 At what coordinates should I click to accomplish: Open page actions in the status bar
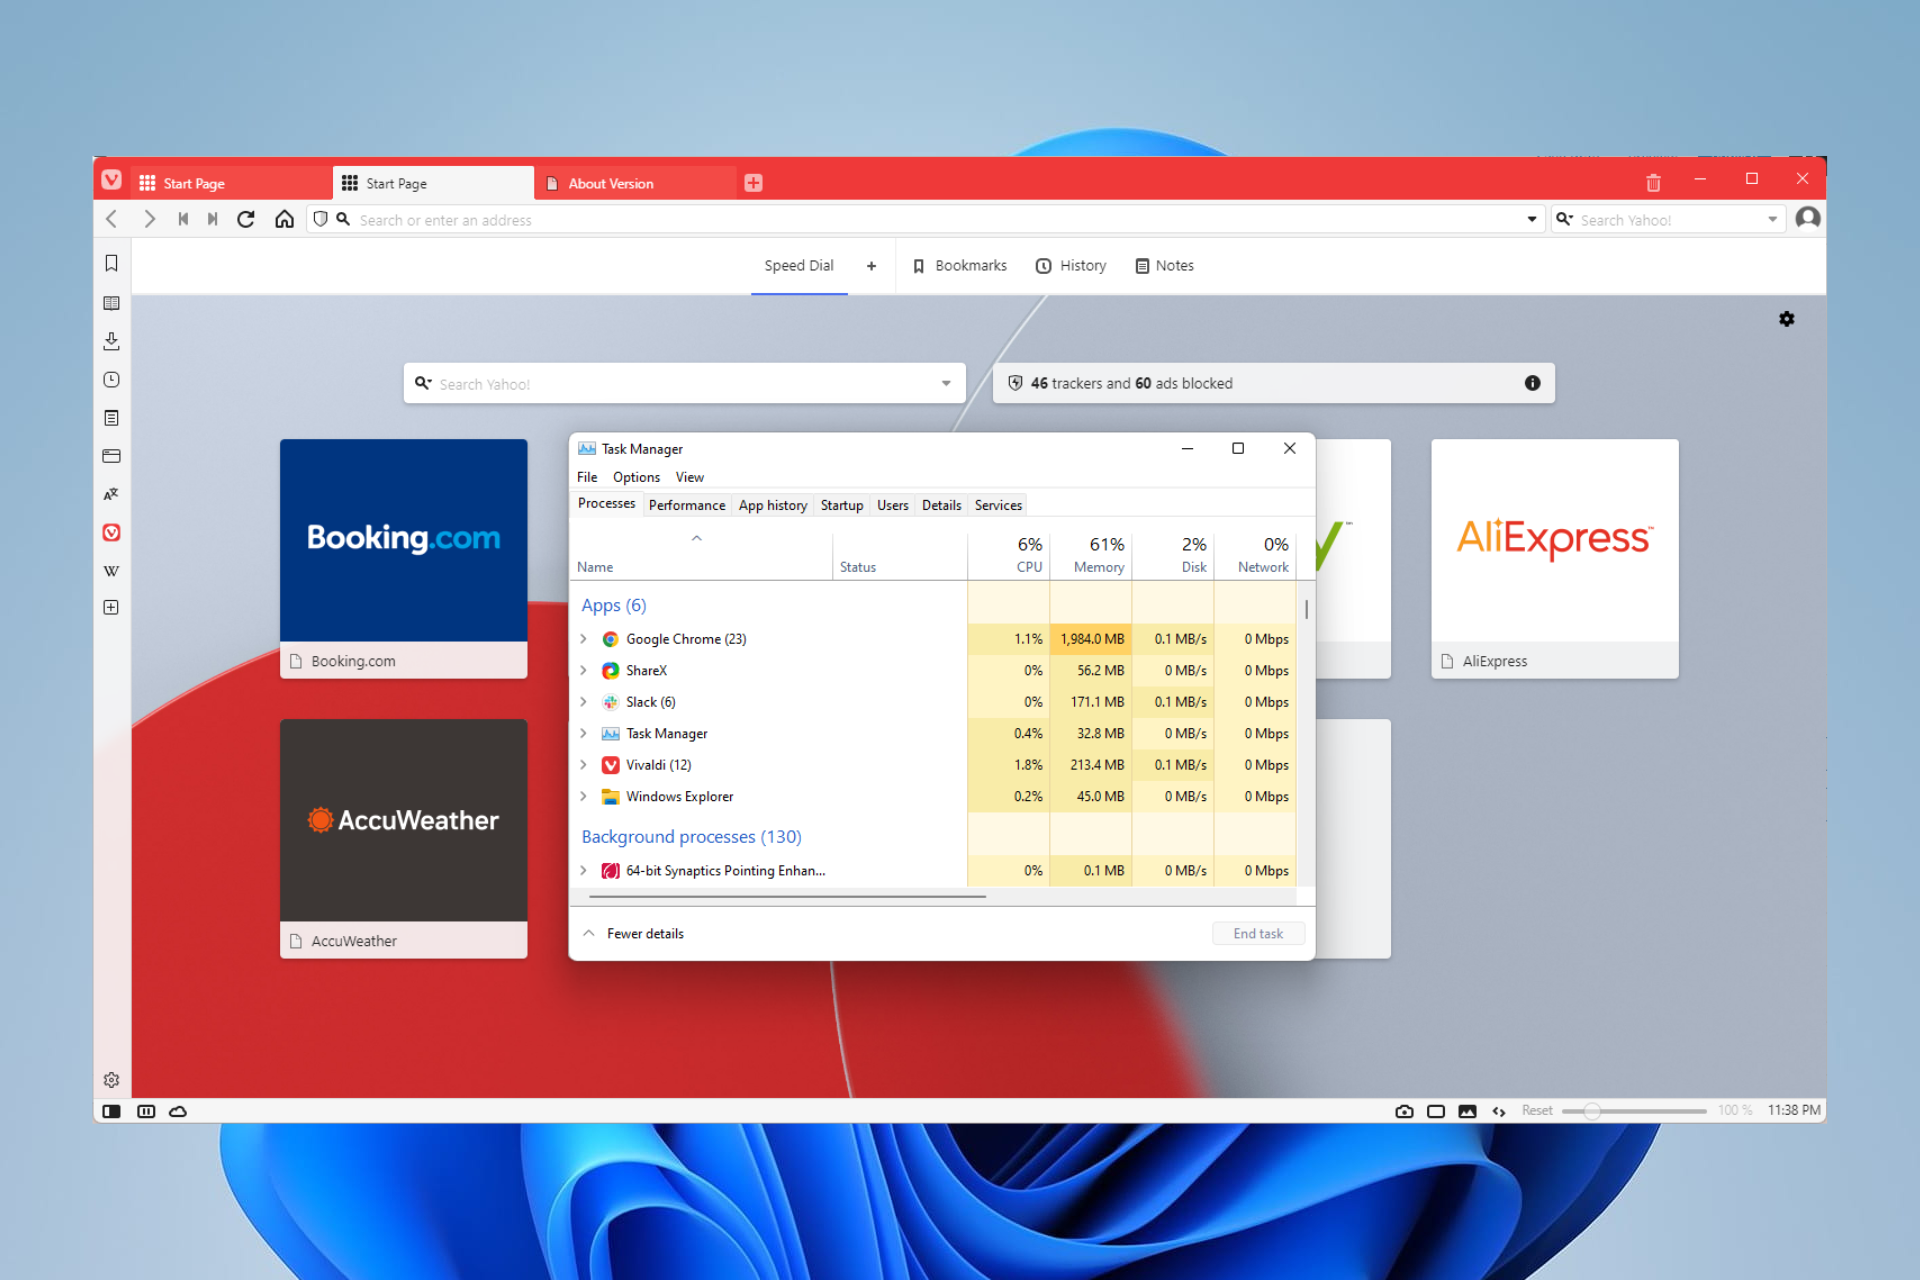pyautogui.click(x=1499, y=1111)
